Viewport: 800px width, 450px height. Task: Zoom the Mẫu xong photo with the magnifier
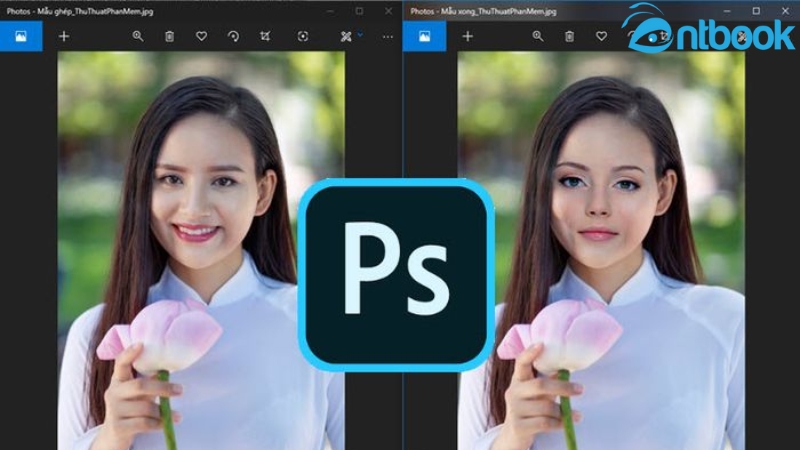[x=538, y=36]
